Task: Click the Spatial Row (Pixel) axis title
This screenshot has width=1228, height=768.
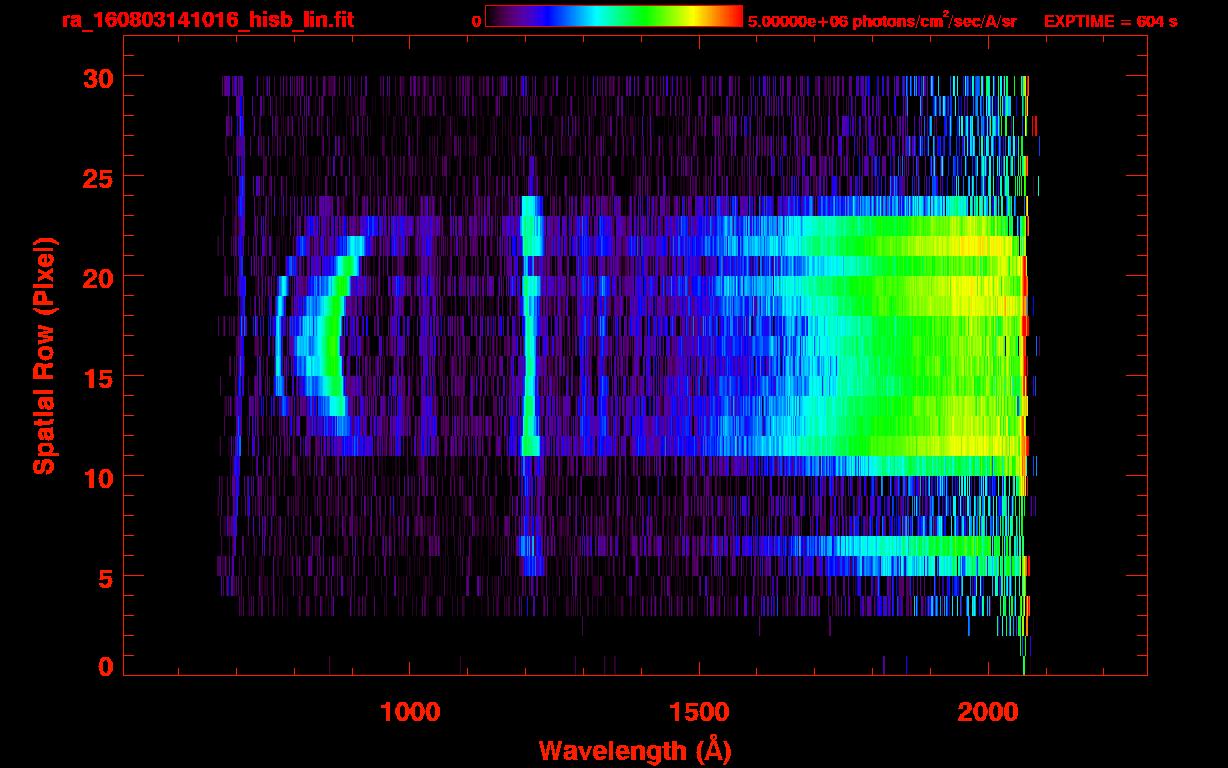Action: coord(44,356)
